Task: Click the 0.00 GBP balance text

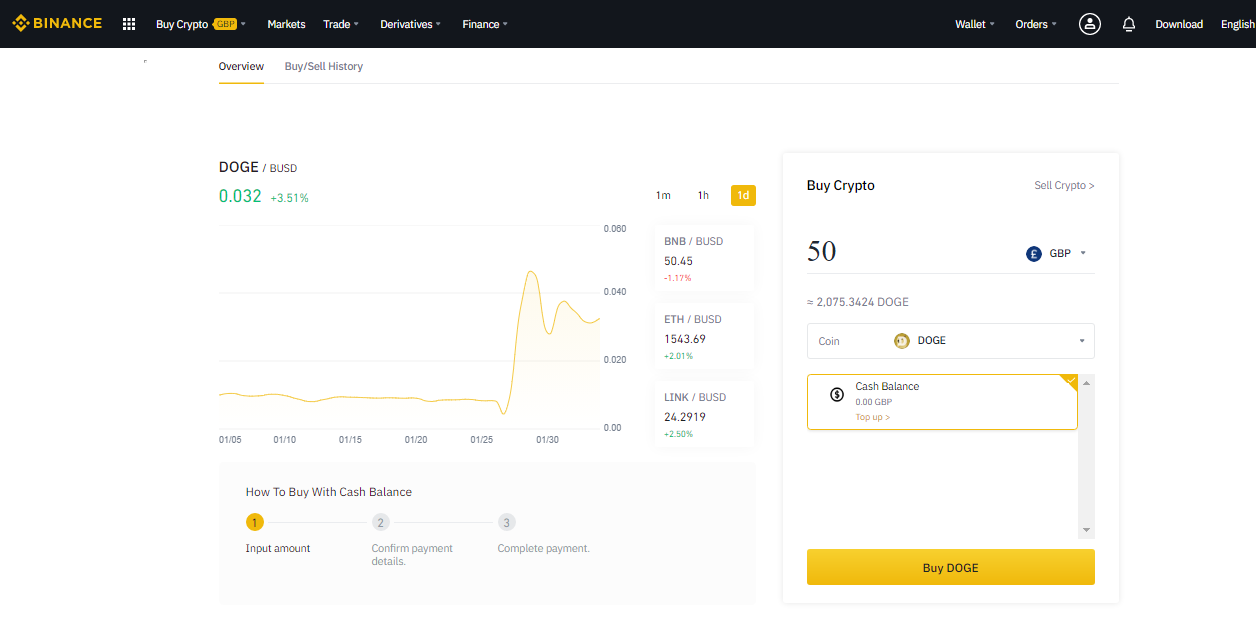Action: (874, 402)
